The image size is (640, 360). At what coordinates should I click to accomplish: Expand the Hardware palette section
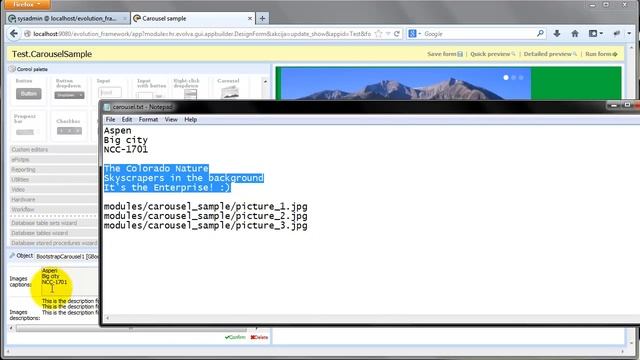pos(53,199)
